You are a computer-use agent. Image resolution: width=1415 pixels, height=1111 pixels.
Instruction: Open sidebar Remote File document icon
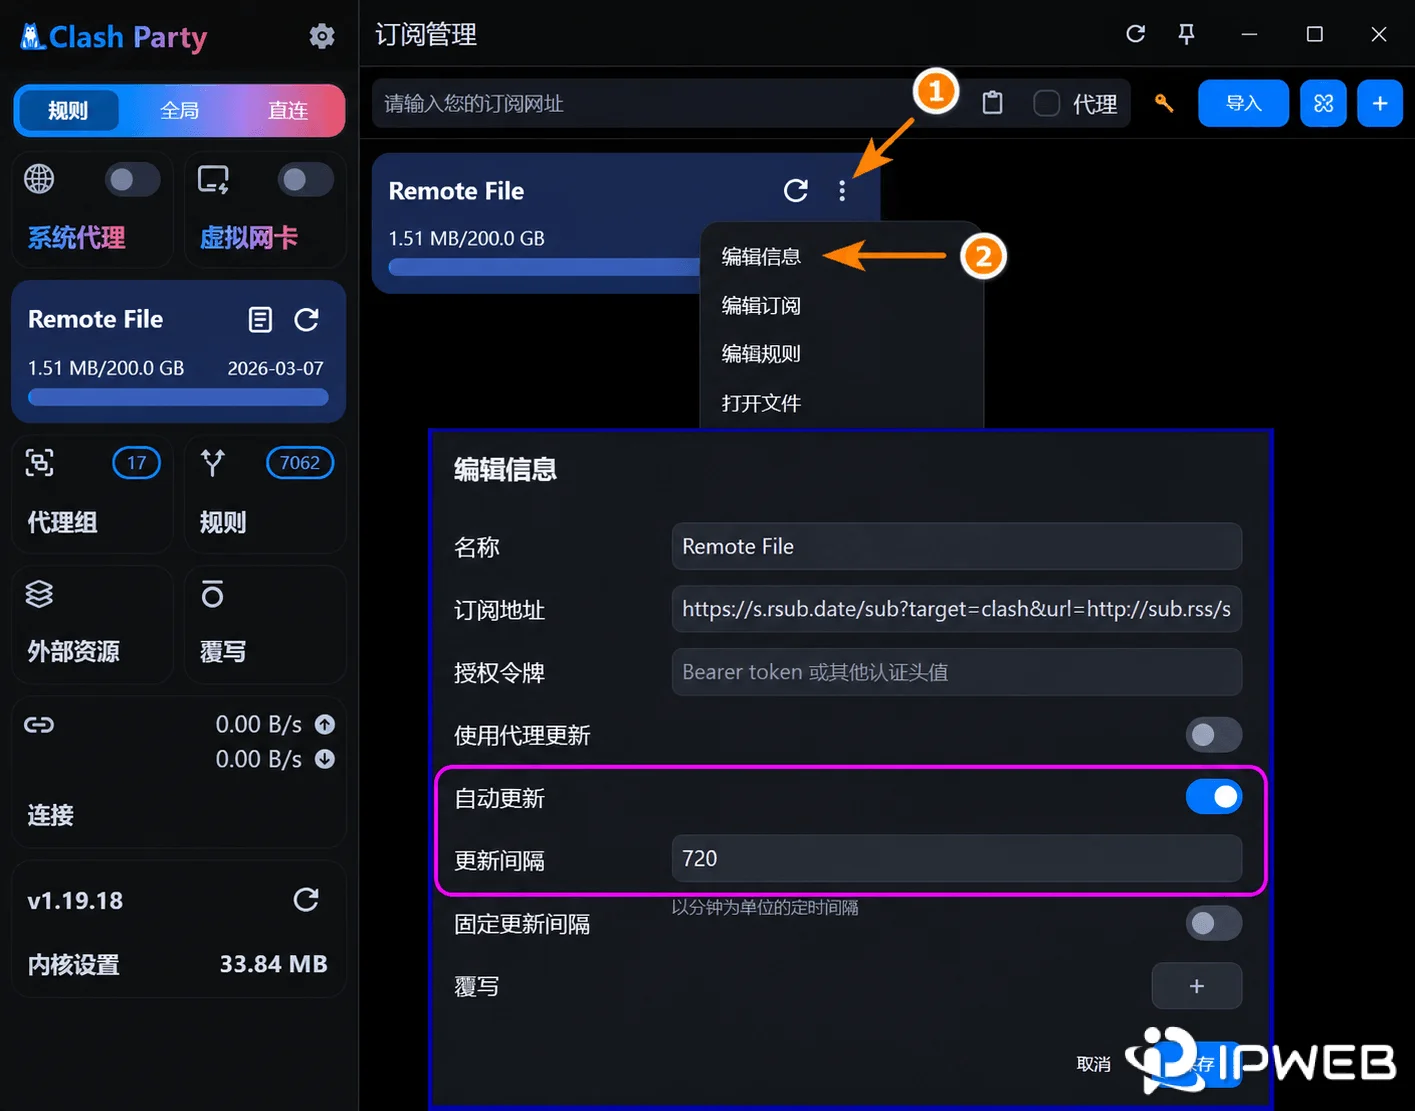[x=260, y=320]
